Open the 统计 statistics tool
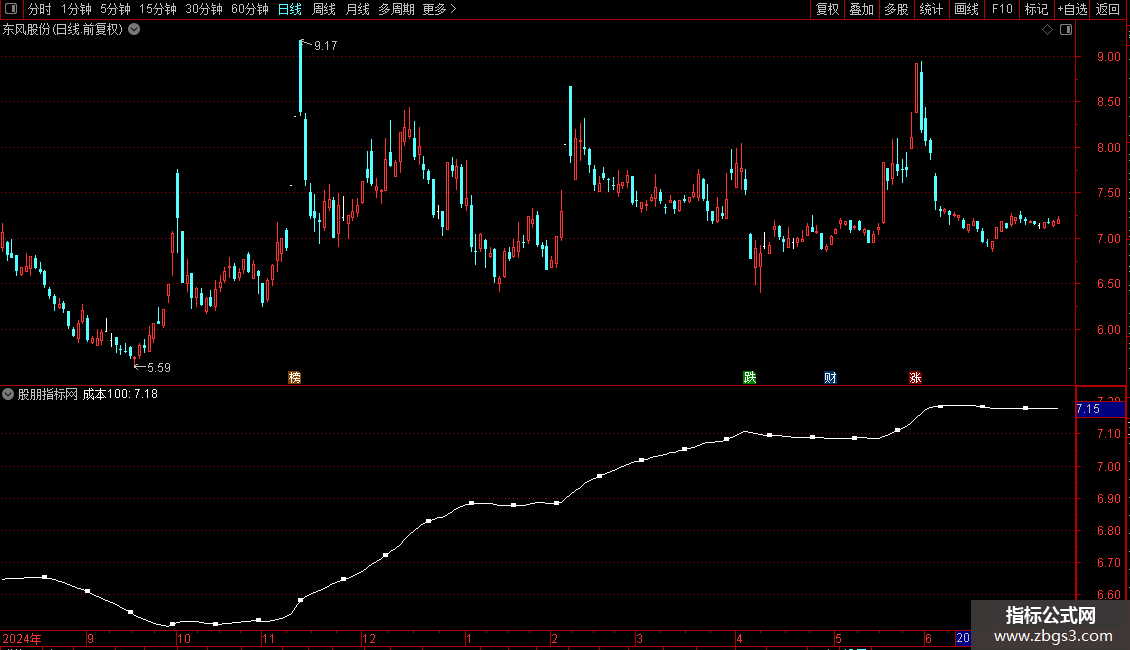Screen dimensions: 1130x650 click(931, 9)
